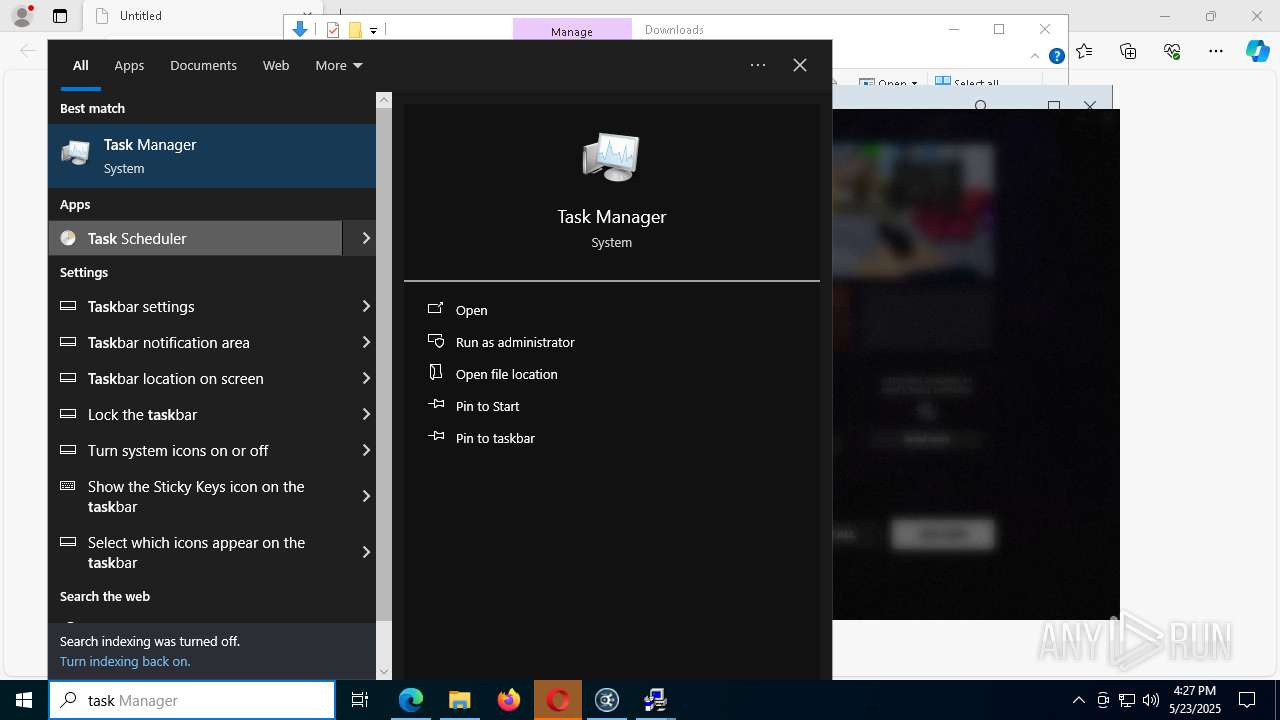The image size is (1280, 720).
Task: Open Taskbar location on screen setting
Action: coord(195,379)
